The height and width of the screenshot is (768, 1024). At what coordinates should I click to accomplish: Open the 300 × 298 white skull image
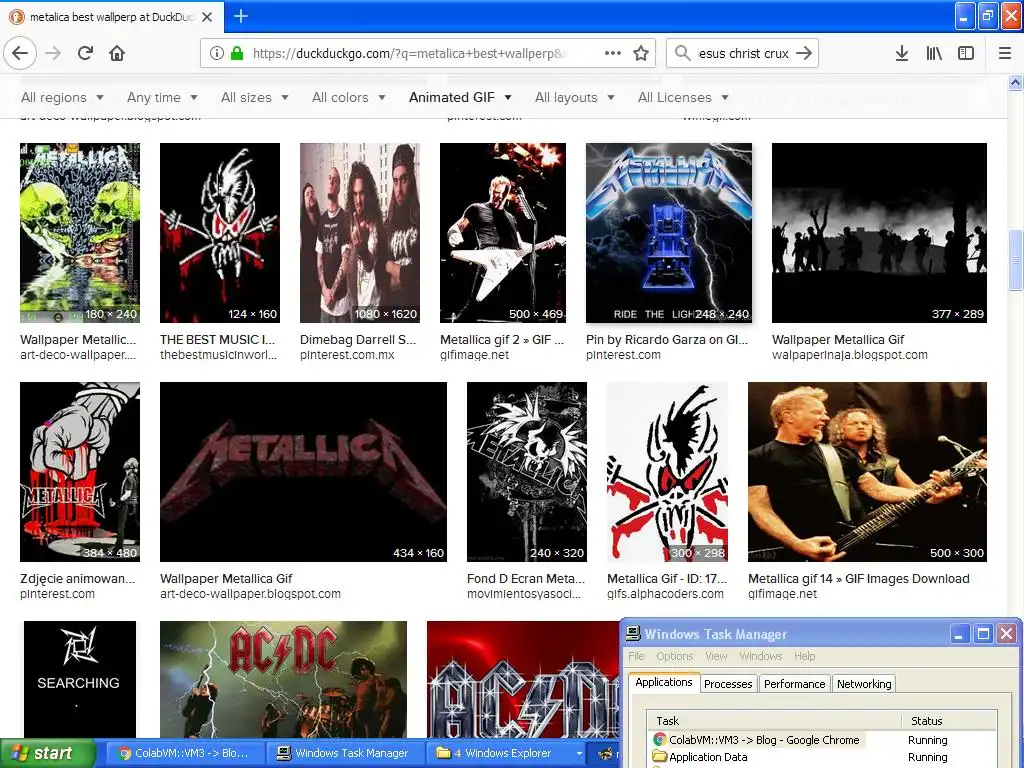[667, 472]
